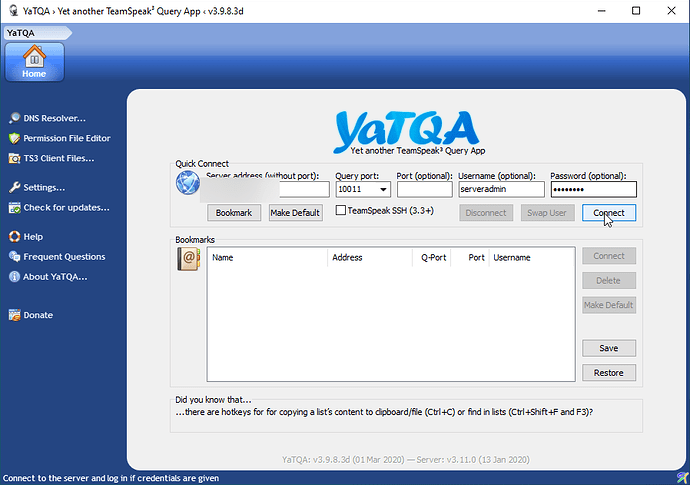
Task: Open Settings from the sidebar
Action: (43, 187)
